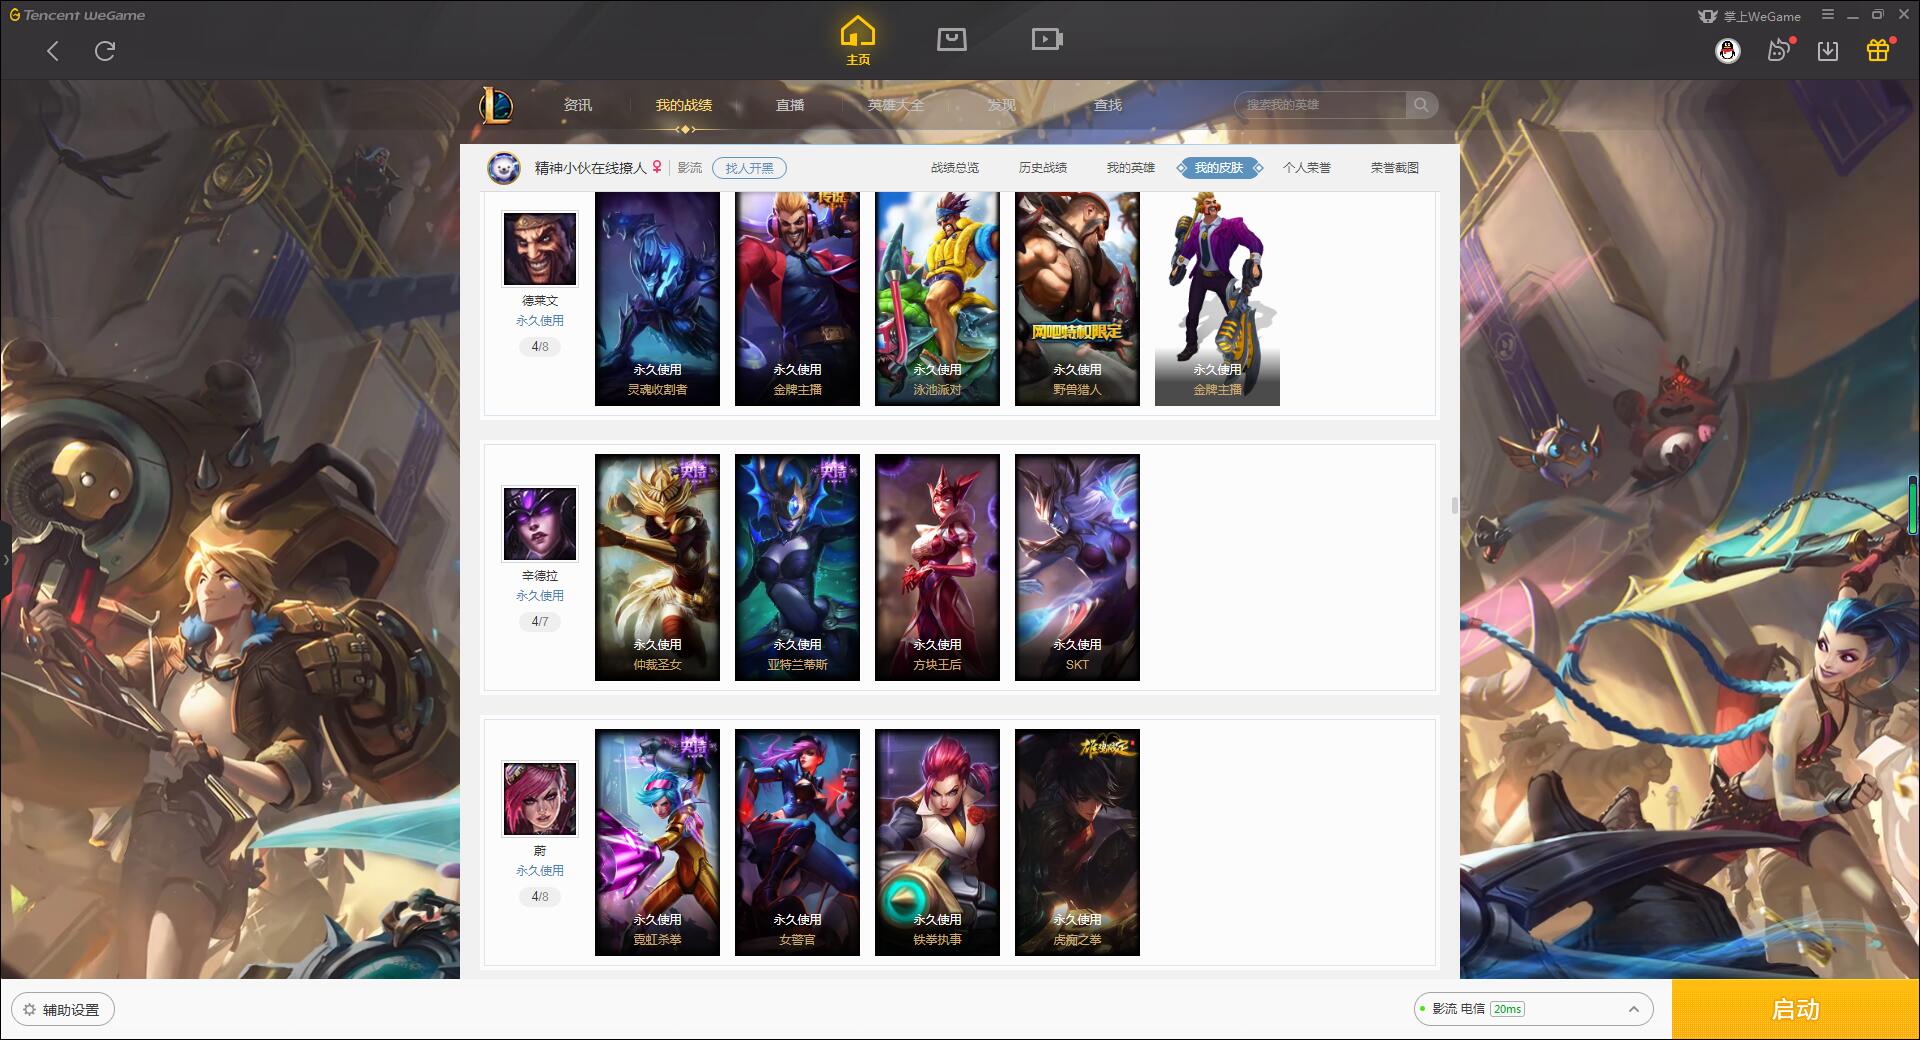Open the 野兽猎人 skin card

click(1077, 299)
